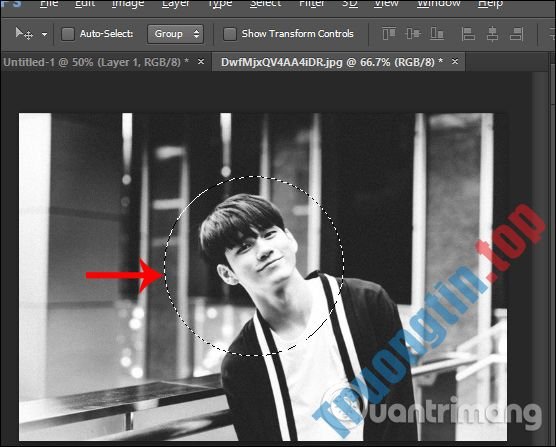Open the Help menu
This screenshot has height=447, width=556.
[x=490, y=4]
